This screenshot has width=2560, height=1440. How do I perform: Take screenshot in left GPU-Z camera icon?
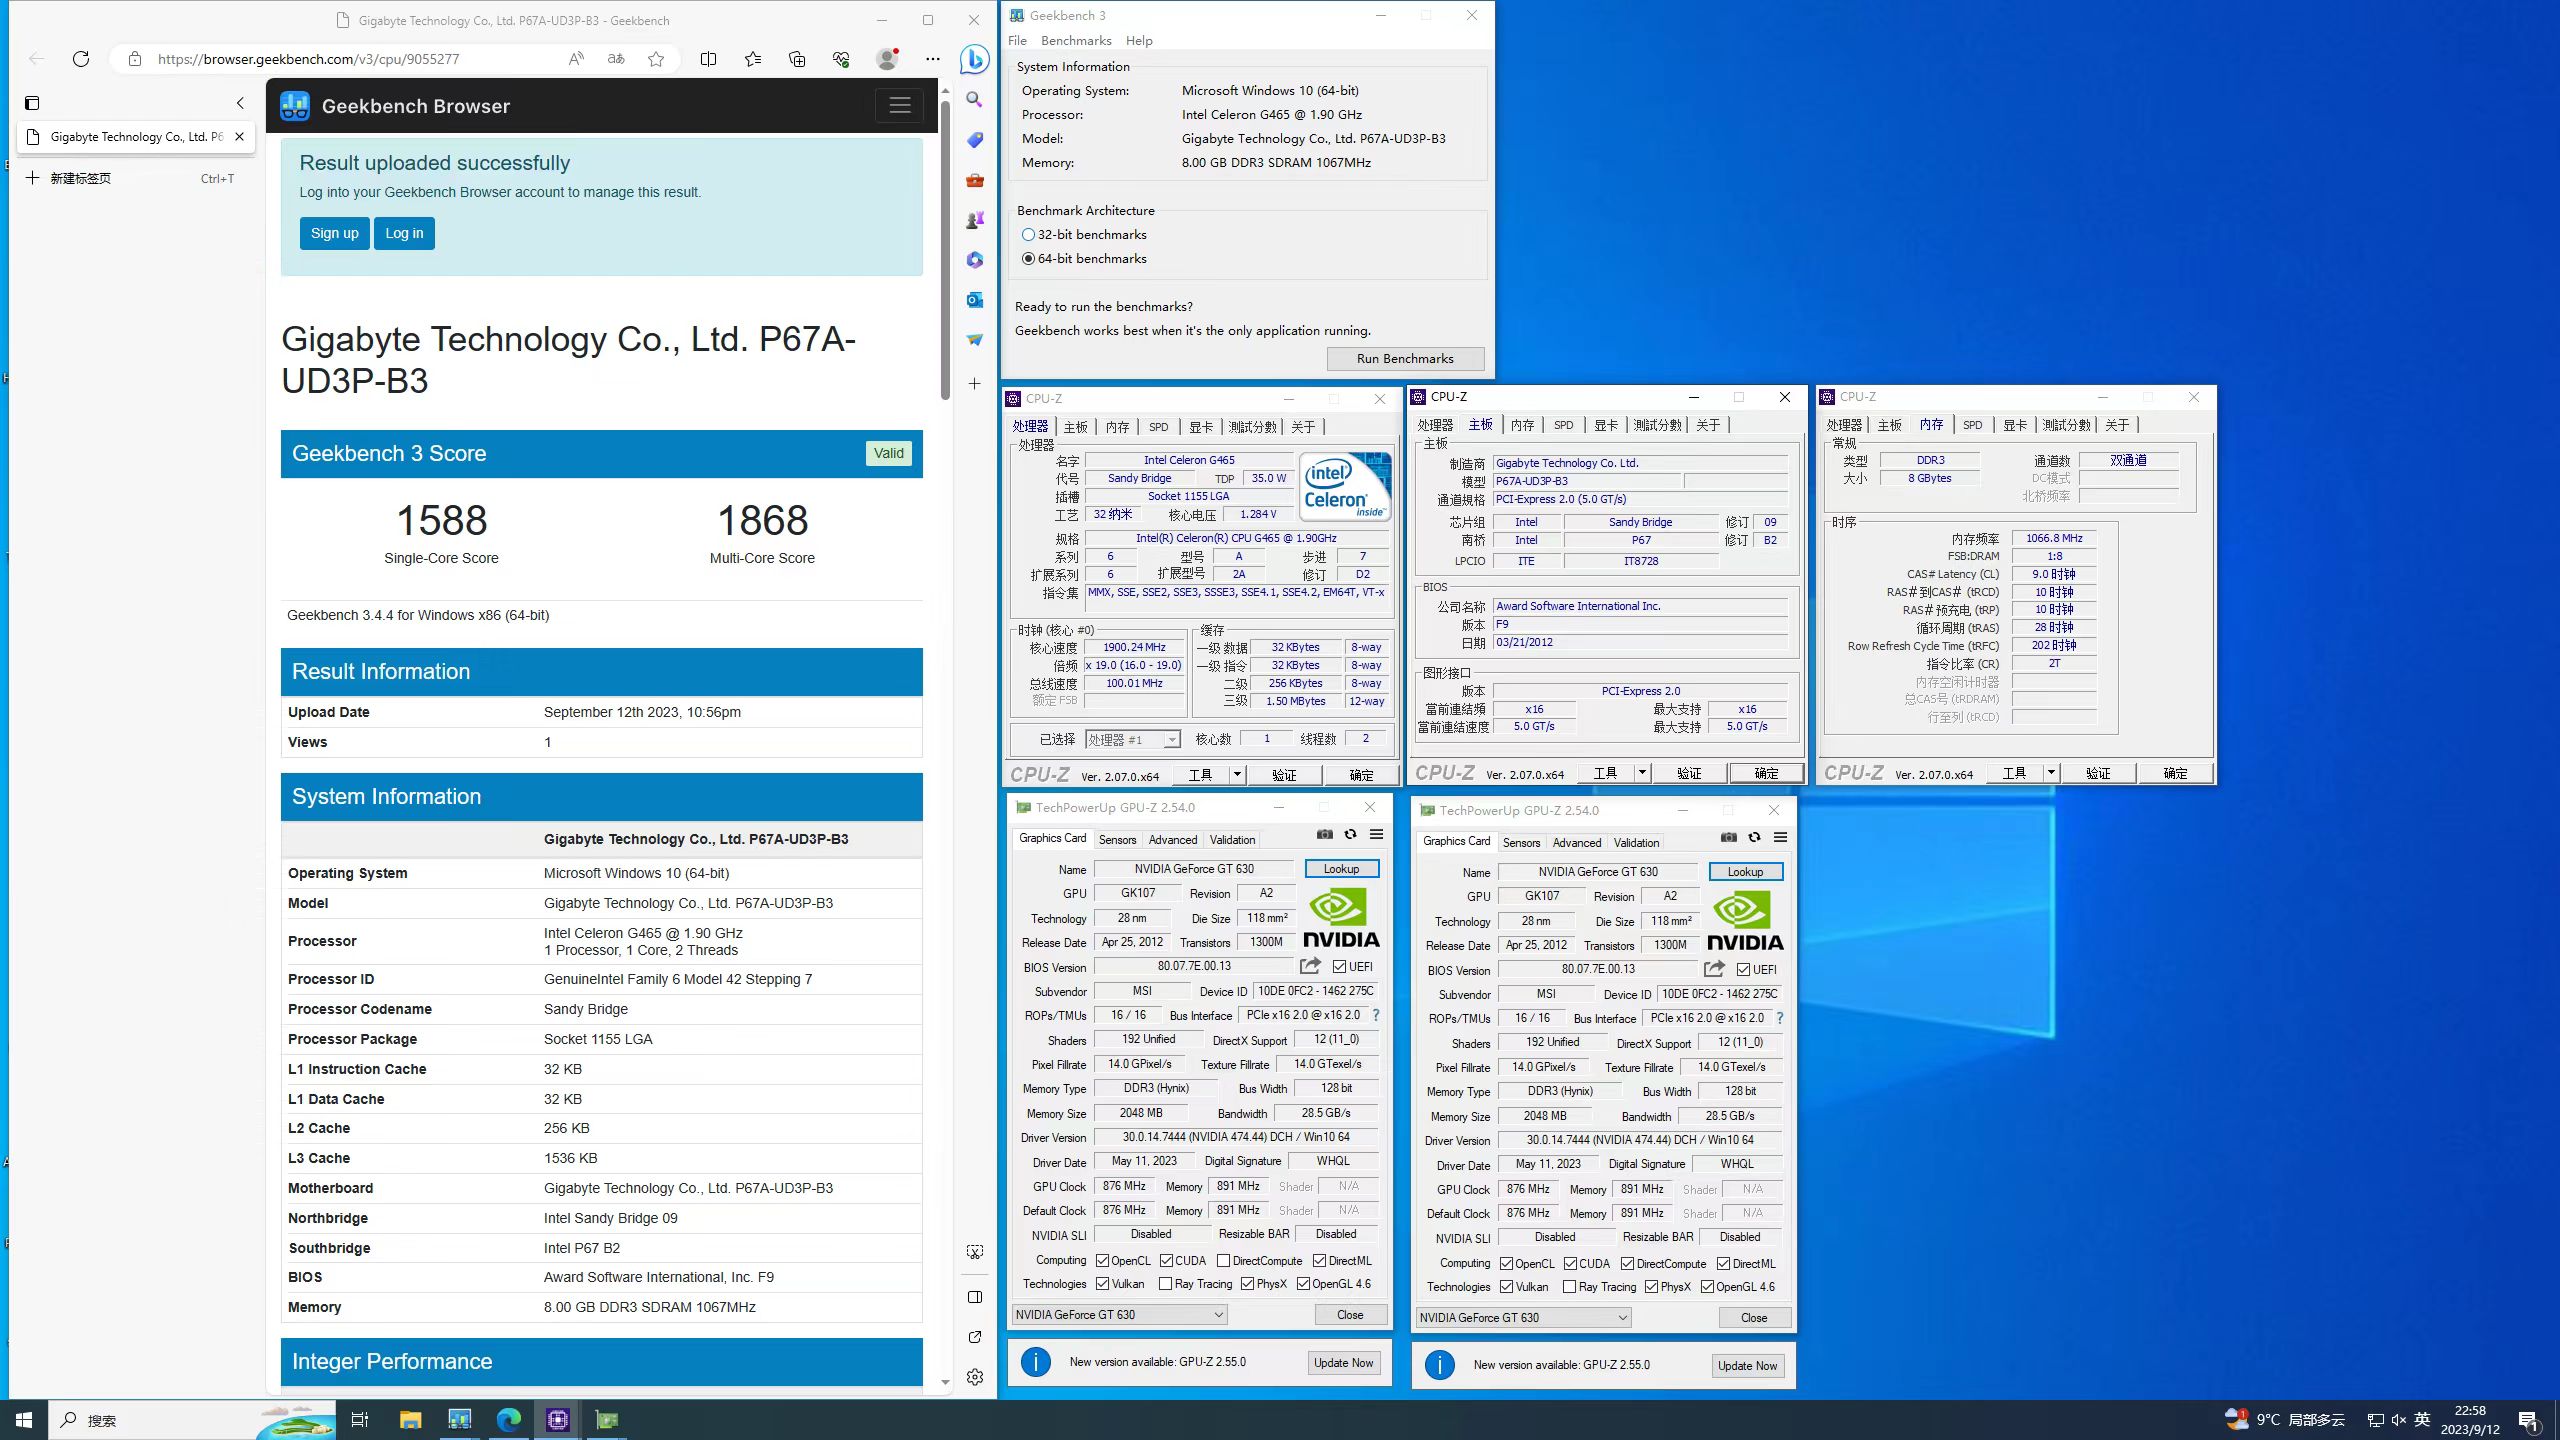[x=1325, y=834]
